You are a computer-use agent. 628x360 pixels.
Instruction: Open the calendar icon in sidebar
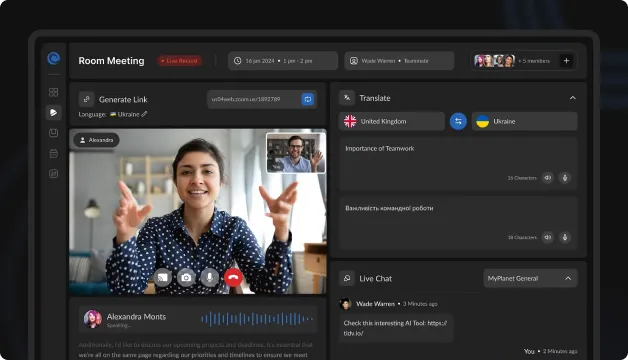54,153
